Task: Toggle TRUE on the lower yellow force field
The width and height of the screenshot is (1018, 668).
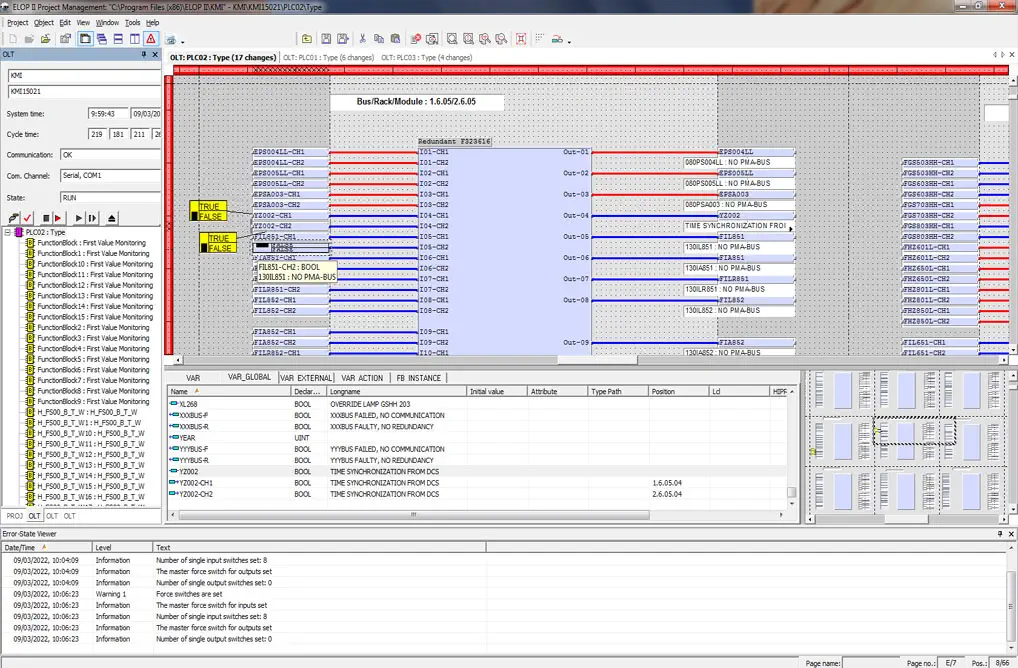Action: tap(218, 238)
